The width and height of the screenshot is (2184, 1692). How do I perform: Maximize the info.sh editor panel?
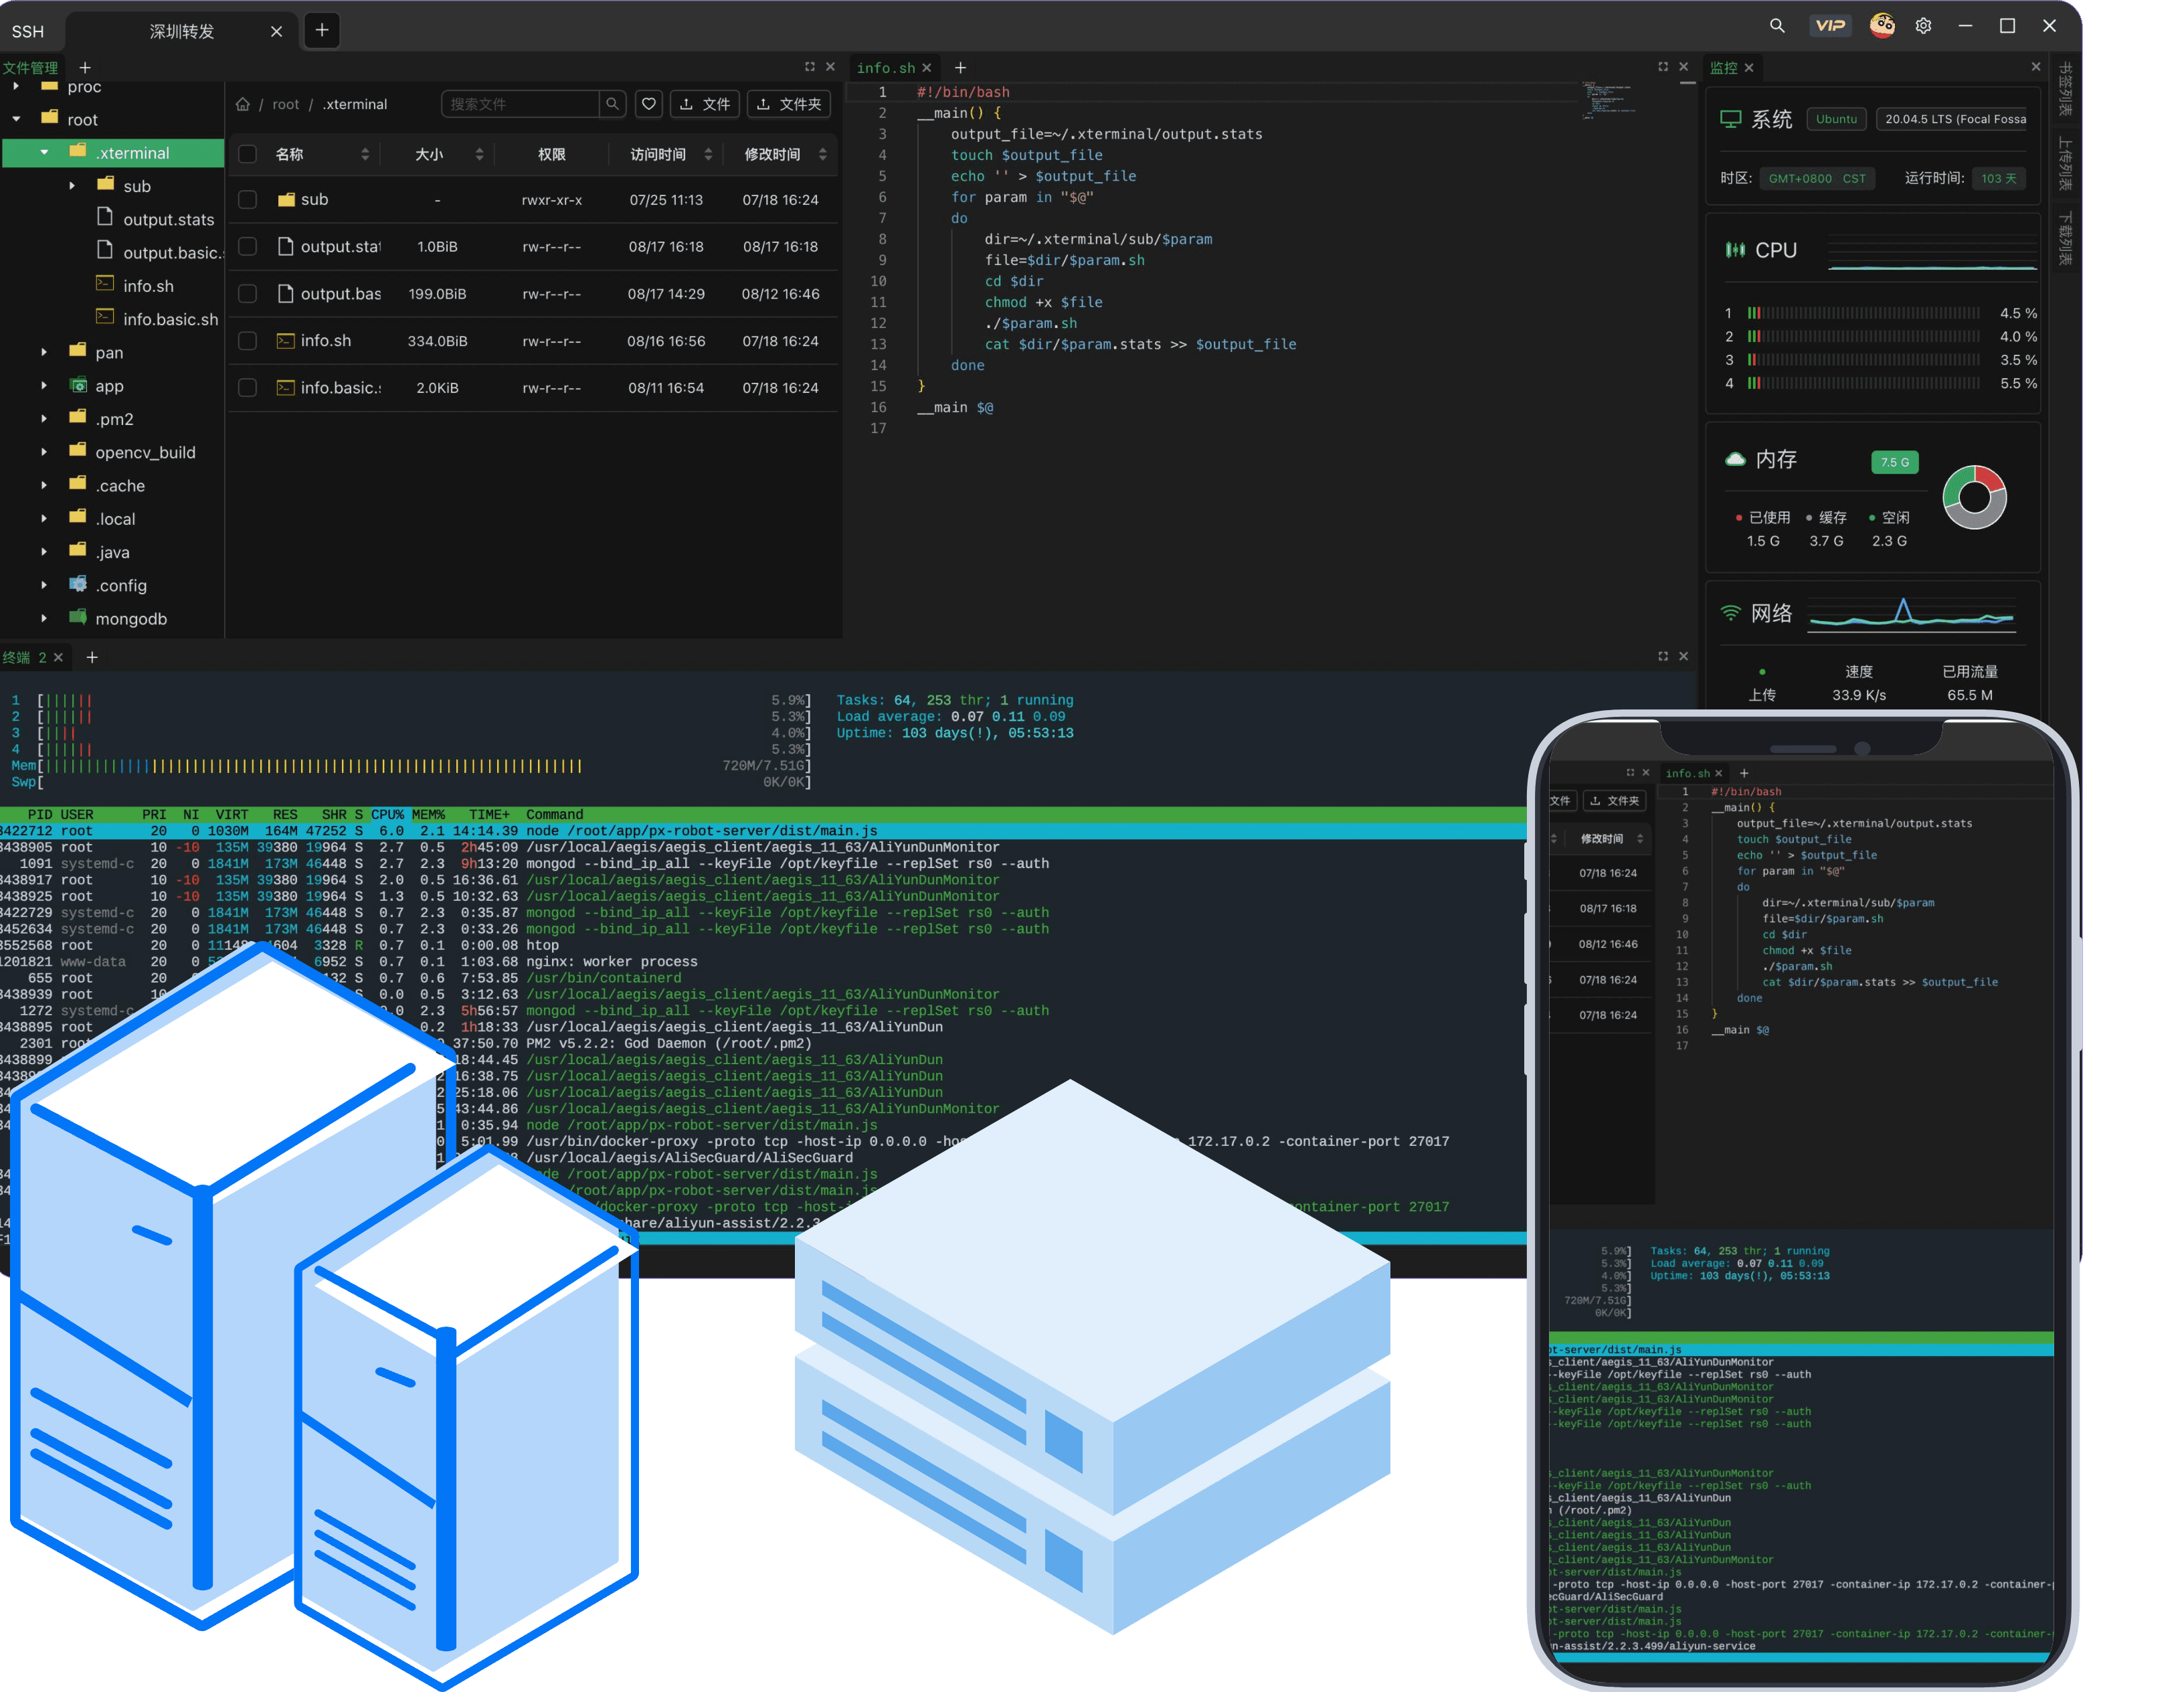1662,67
